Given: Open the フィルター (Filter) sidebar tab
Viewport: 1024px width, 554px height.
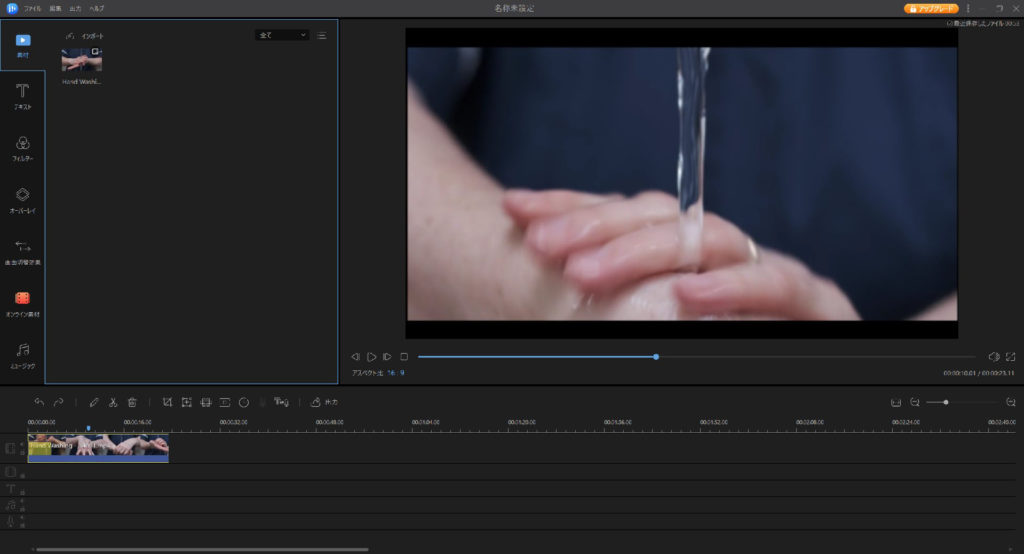Looking at the screenshot, I should 23,148.
